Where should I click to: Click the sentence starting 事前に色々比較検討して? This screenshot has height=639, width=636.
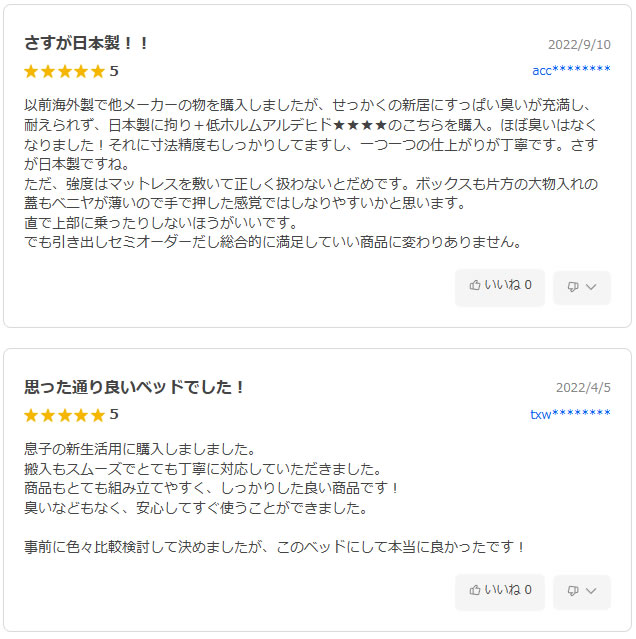point(275,547)
